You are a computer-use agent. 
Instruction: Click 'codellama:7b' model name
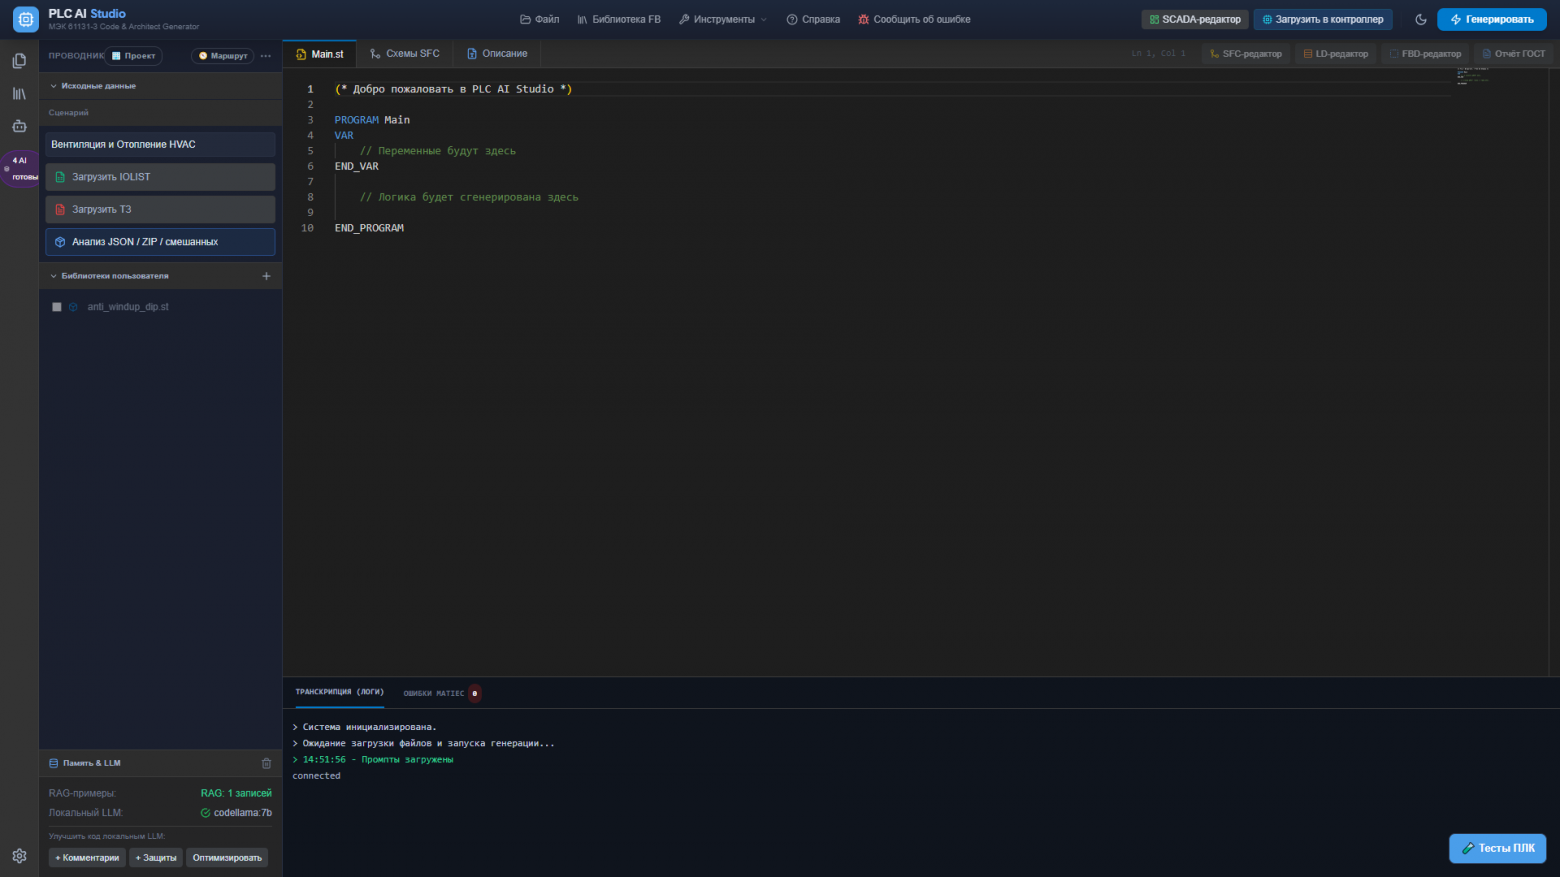click(243, 813)
